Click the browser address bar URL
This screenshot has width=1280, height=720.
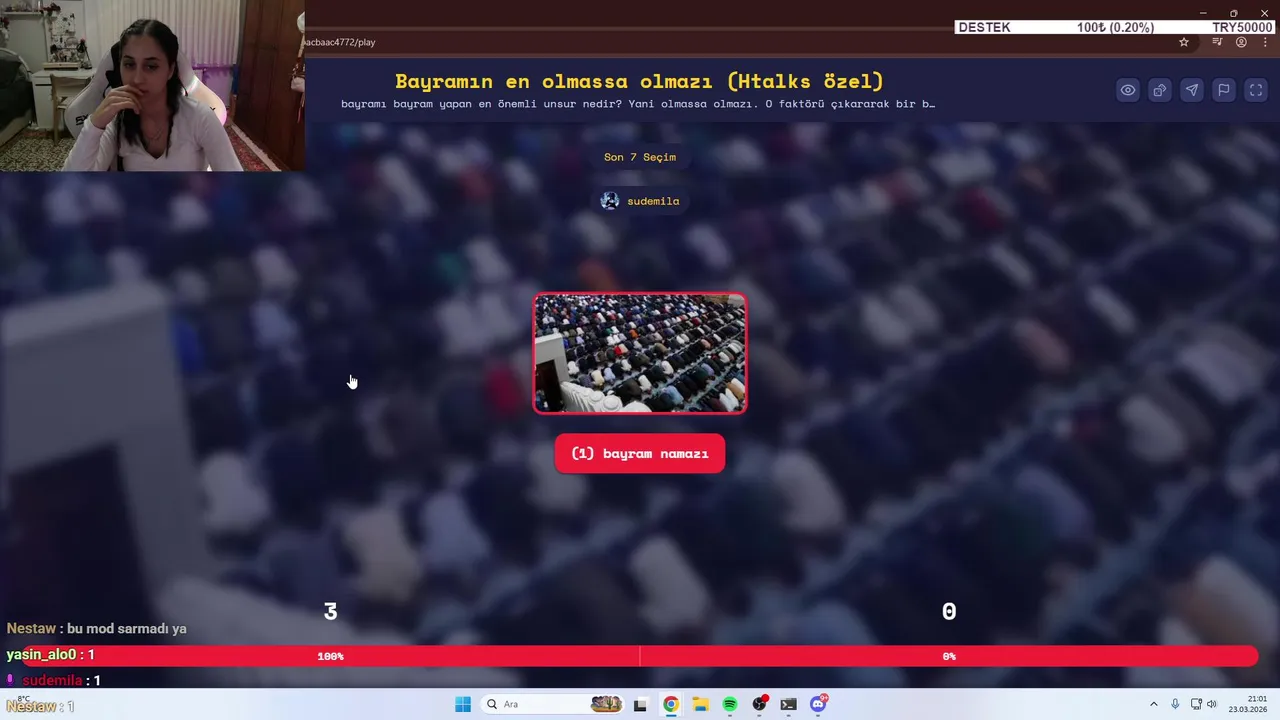point(338,42)
